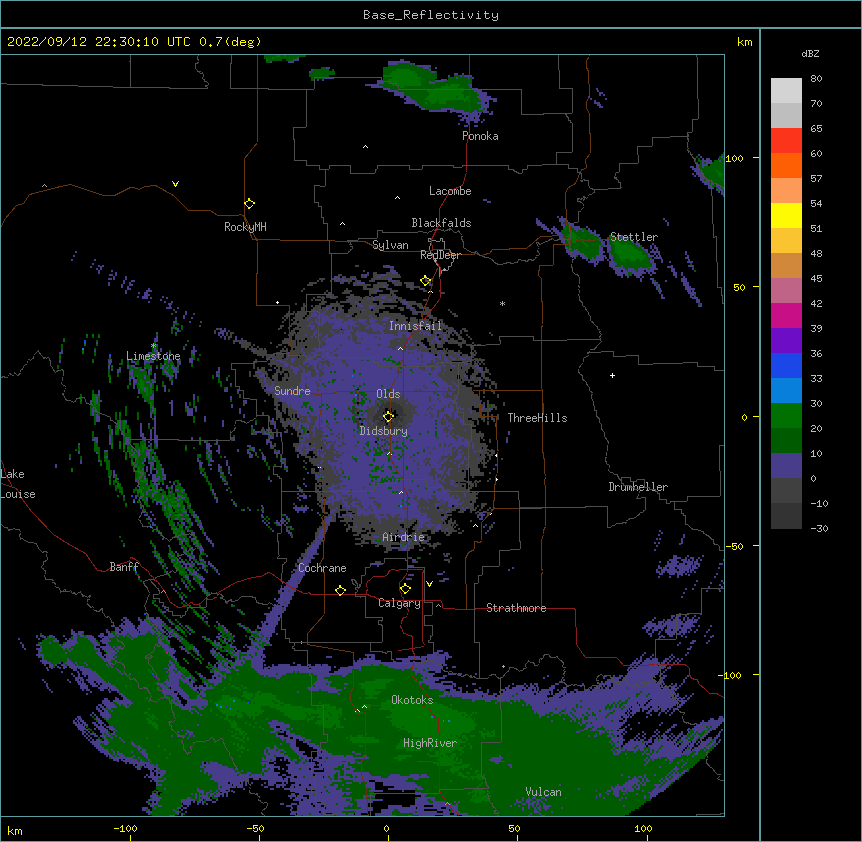Click the light gray 80 dBZ legend swatch
Screen dimensions: 862x842
point(786,90)
